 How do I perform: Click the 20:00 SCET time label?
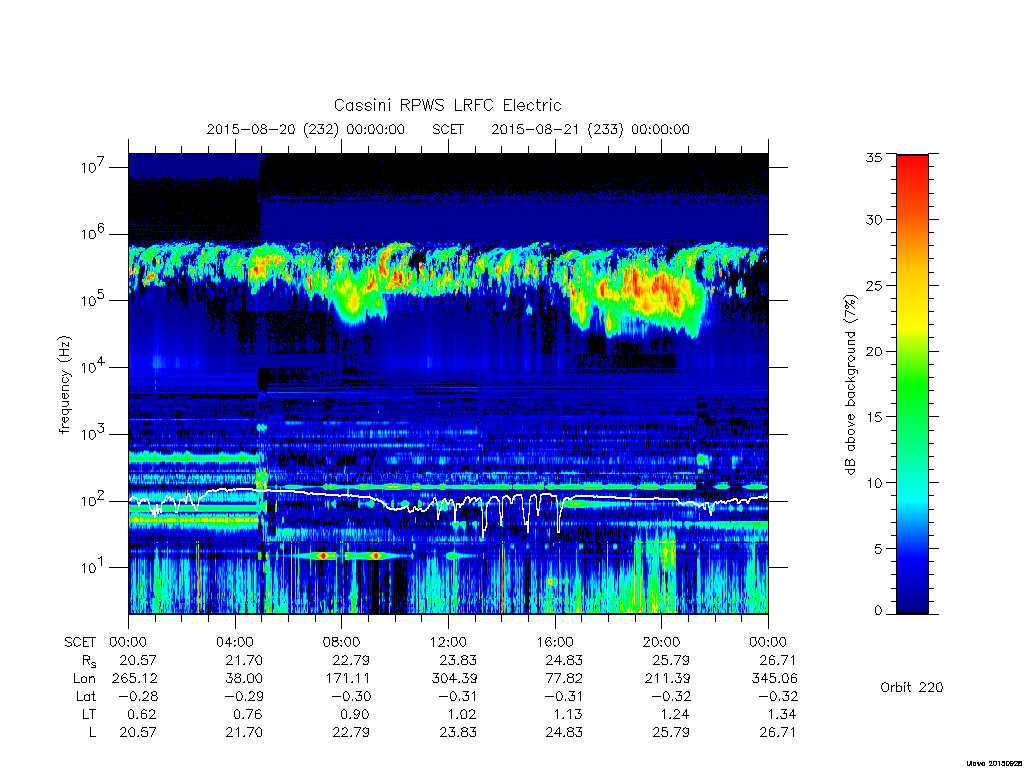(662, 642)
